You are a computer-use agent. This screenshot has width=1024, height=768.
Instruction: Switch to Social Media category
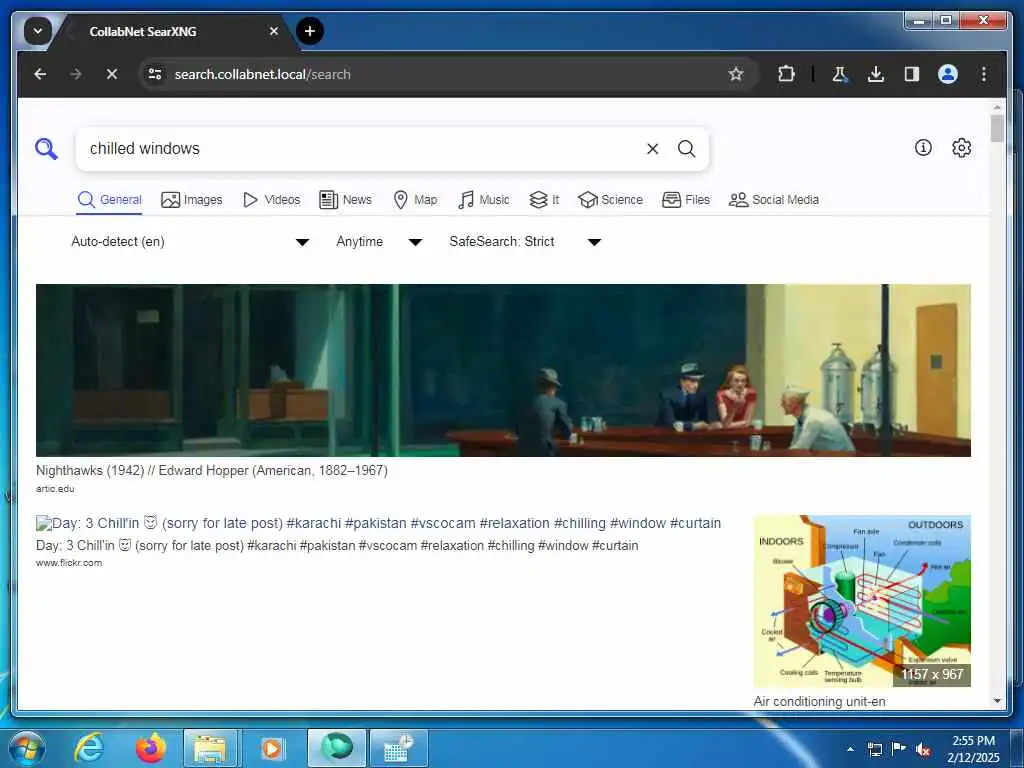pyautogui.click(x=774, y=200)
